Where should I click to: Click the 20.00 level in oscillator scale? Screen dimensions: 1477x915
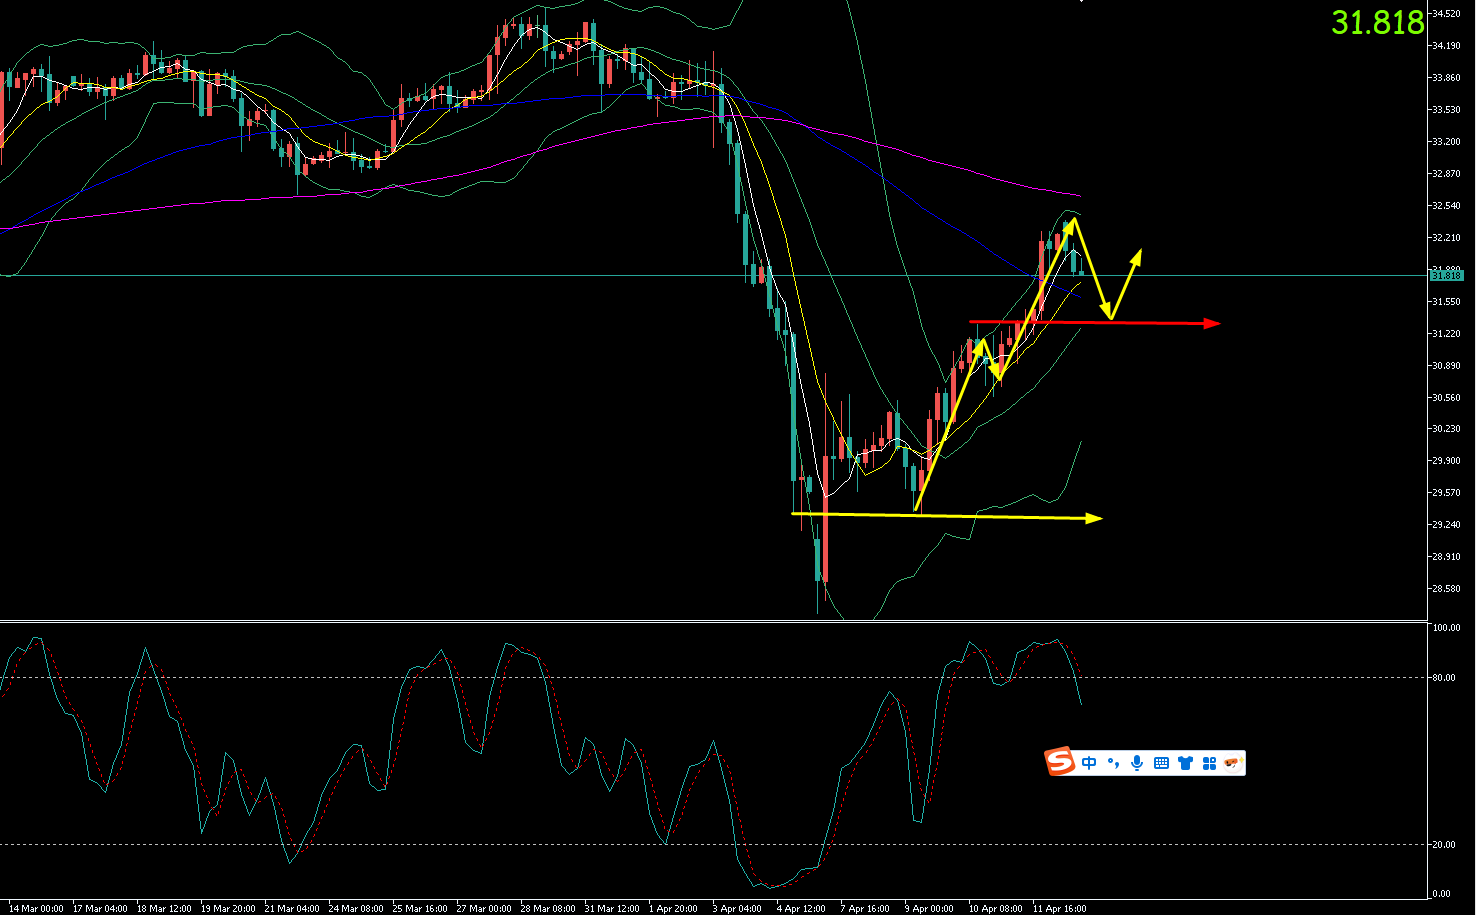point(1443,844)
